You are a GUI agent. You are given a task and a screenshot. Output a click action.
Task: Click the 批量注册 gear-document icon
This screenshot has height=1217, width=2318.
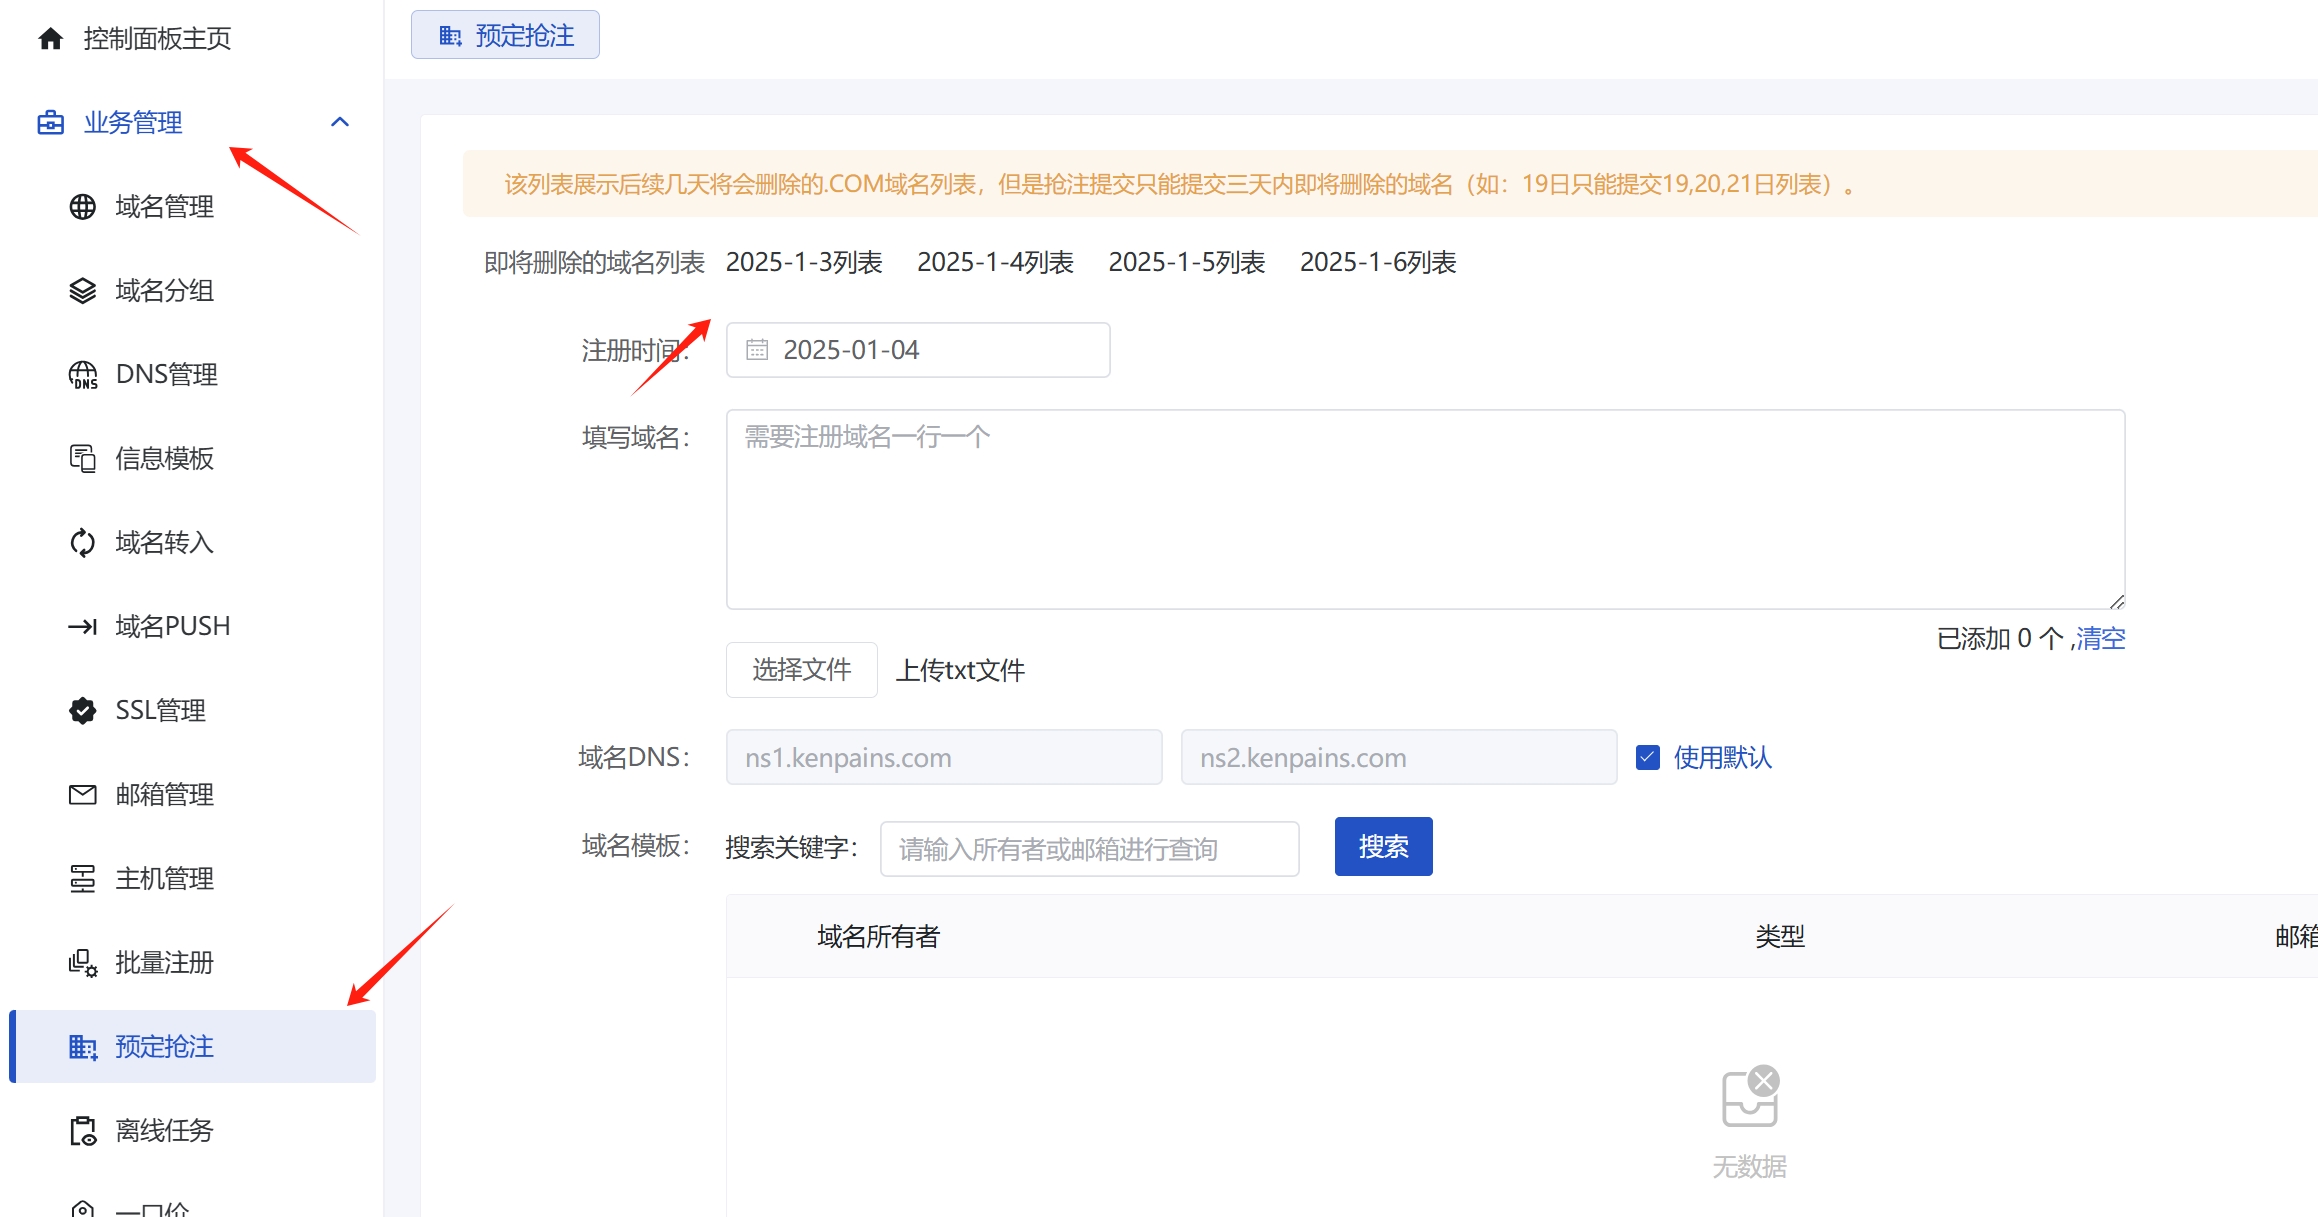pyautogui.click(x=82, y=963)
